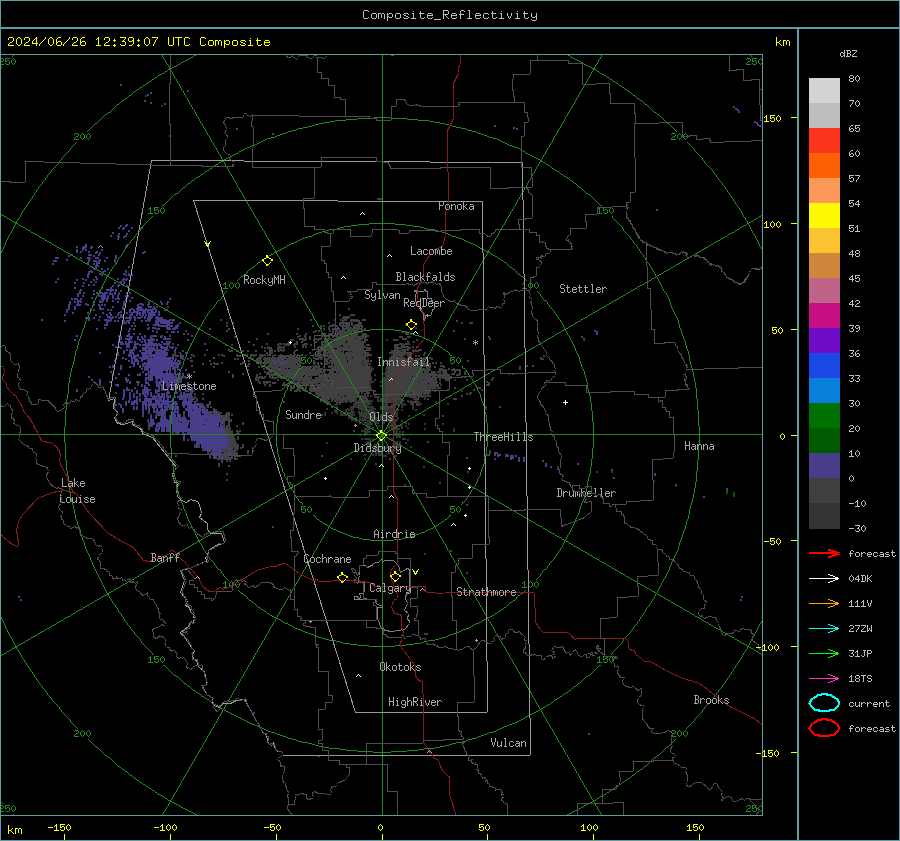Click the Hanna label
This screenshot has width=900, height=841.
699,445
